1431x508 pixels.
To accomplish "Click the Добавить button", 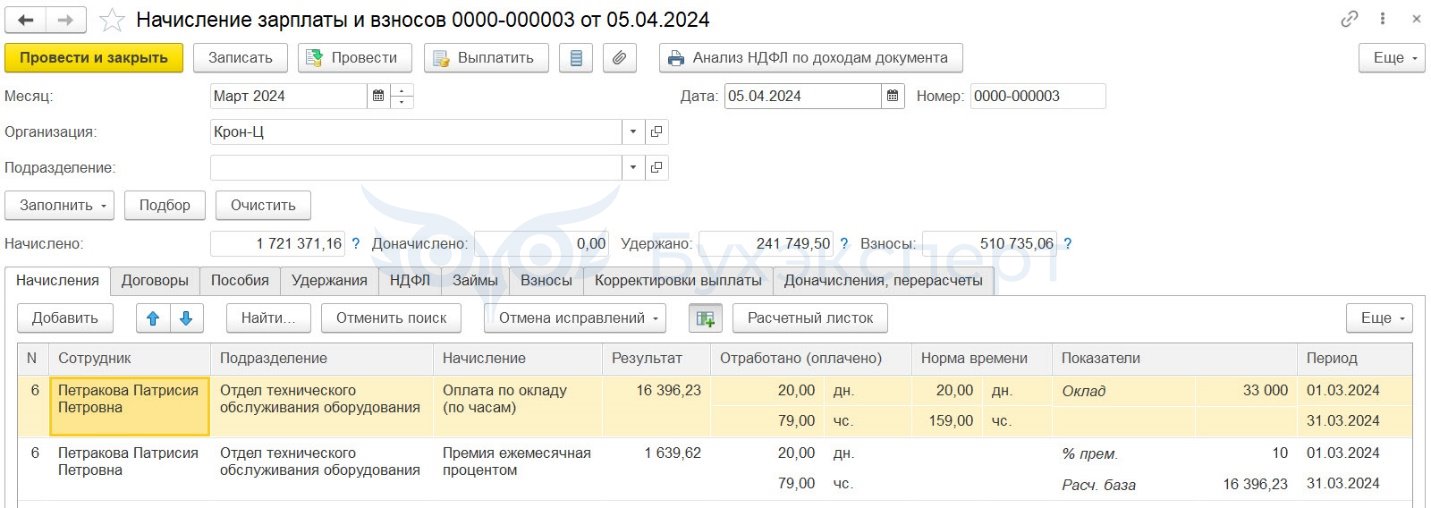I will (x=65, y=318).
